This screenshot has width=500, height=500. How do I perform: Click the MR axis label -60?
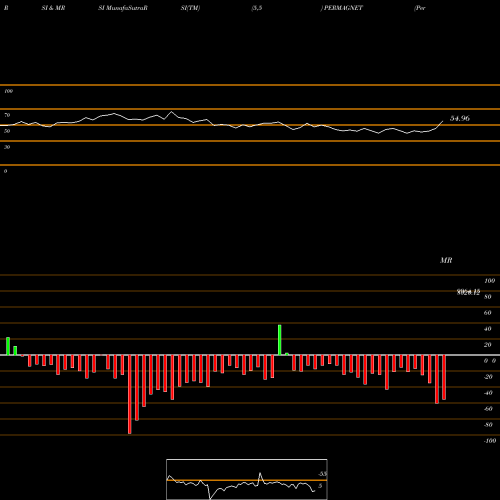(x=488, y=409)
